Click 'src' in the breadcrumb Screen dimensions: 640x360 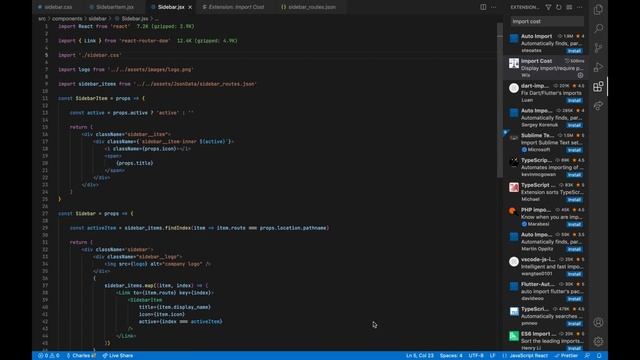42,19
